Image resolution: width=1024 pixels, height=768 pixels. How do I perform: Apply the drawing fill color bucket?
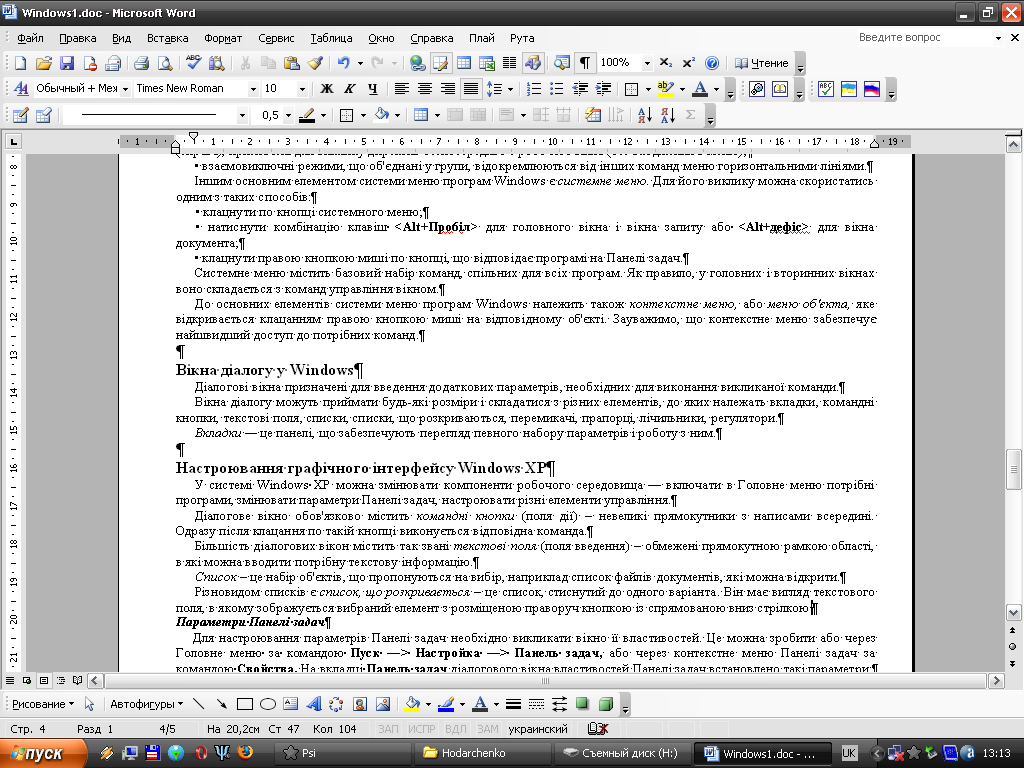[412, 704]
